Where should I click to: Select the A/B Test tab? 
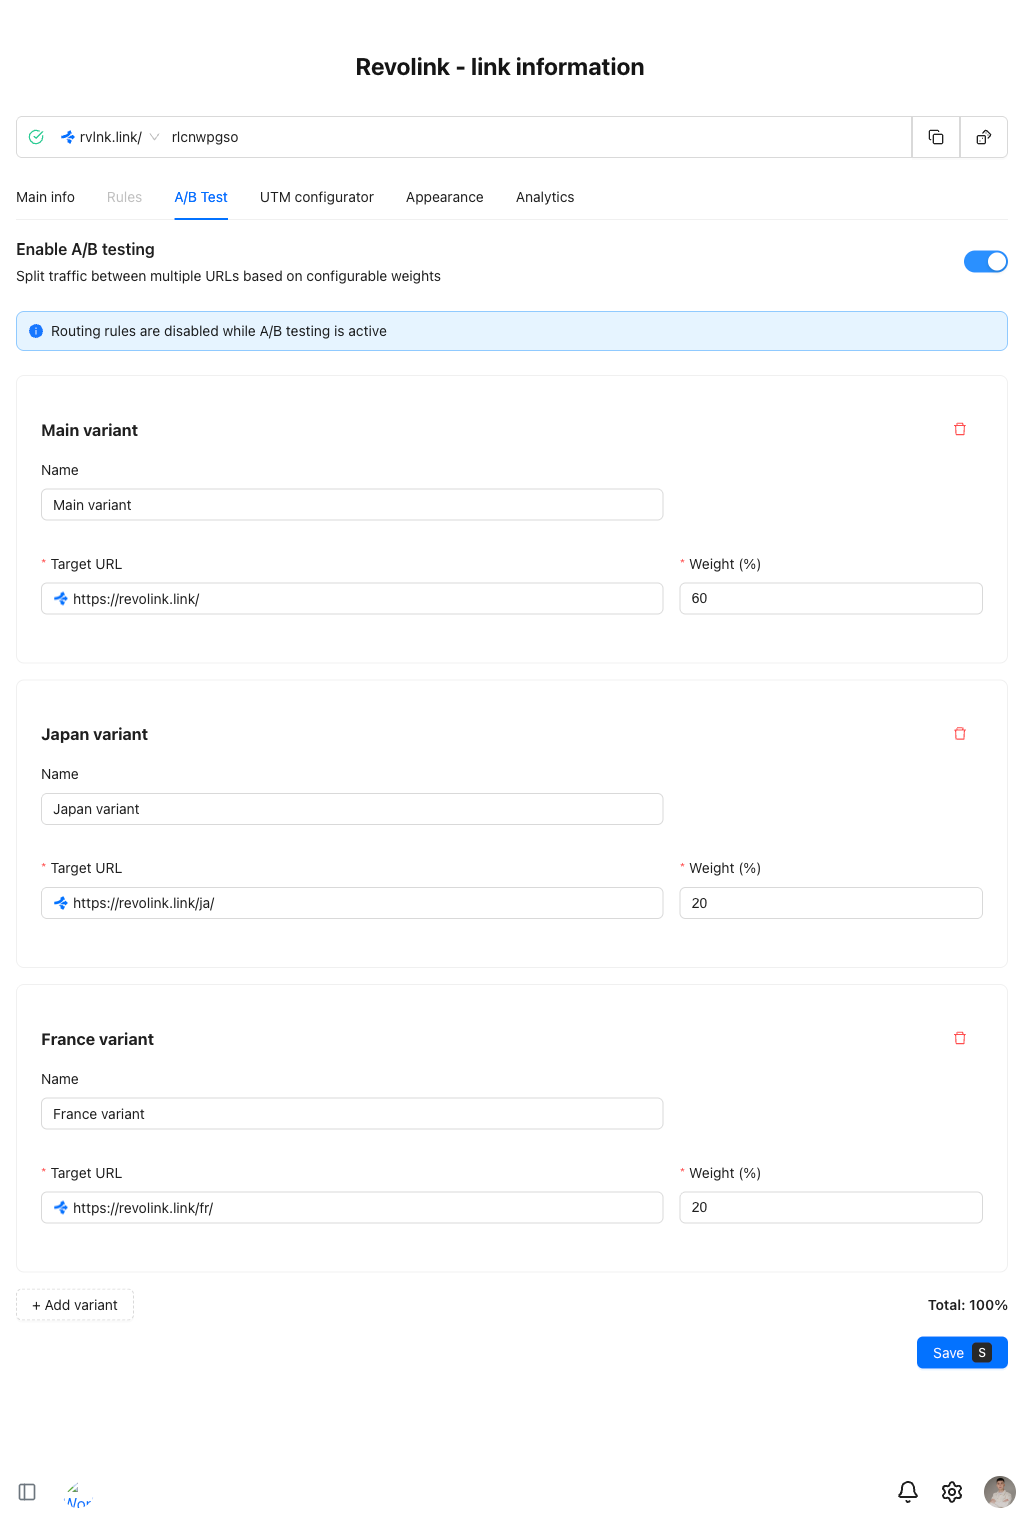[201, 197]
